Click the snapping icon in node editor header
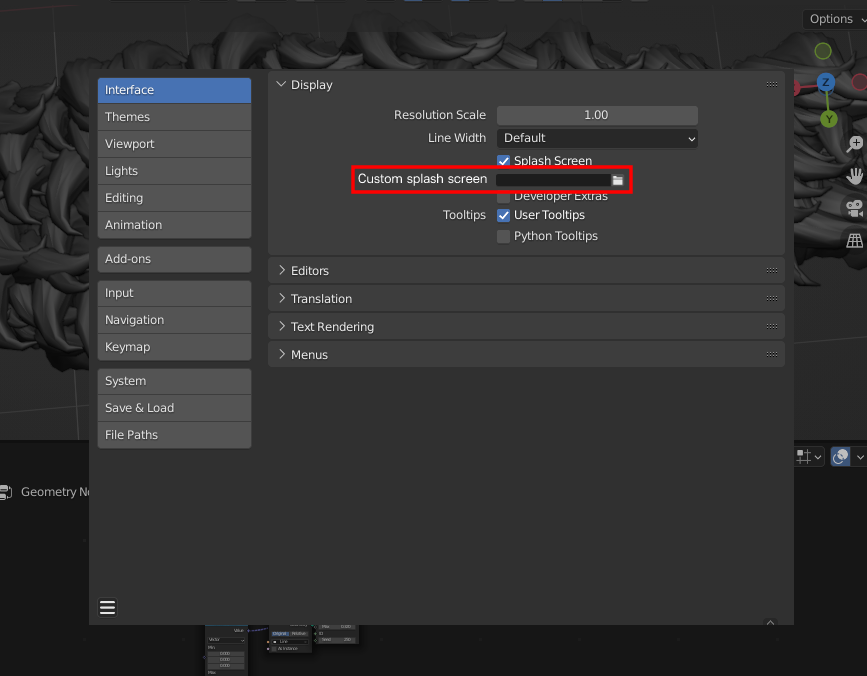 pos(803,457)
